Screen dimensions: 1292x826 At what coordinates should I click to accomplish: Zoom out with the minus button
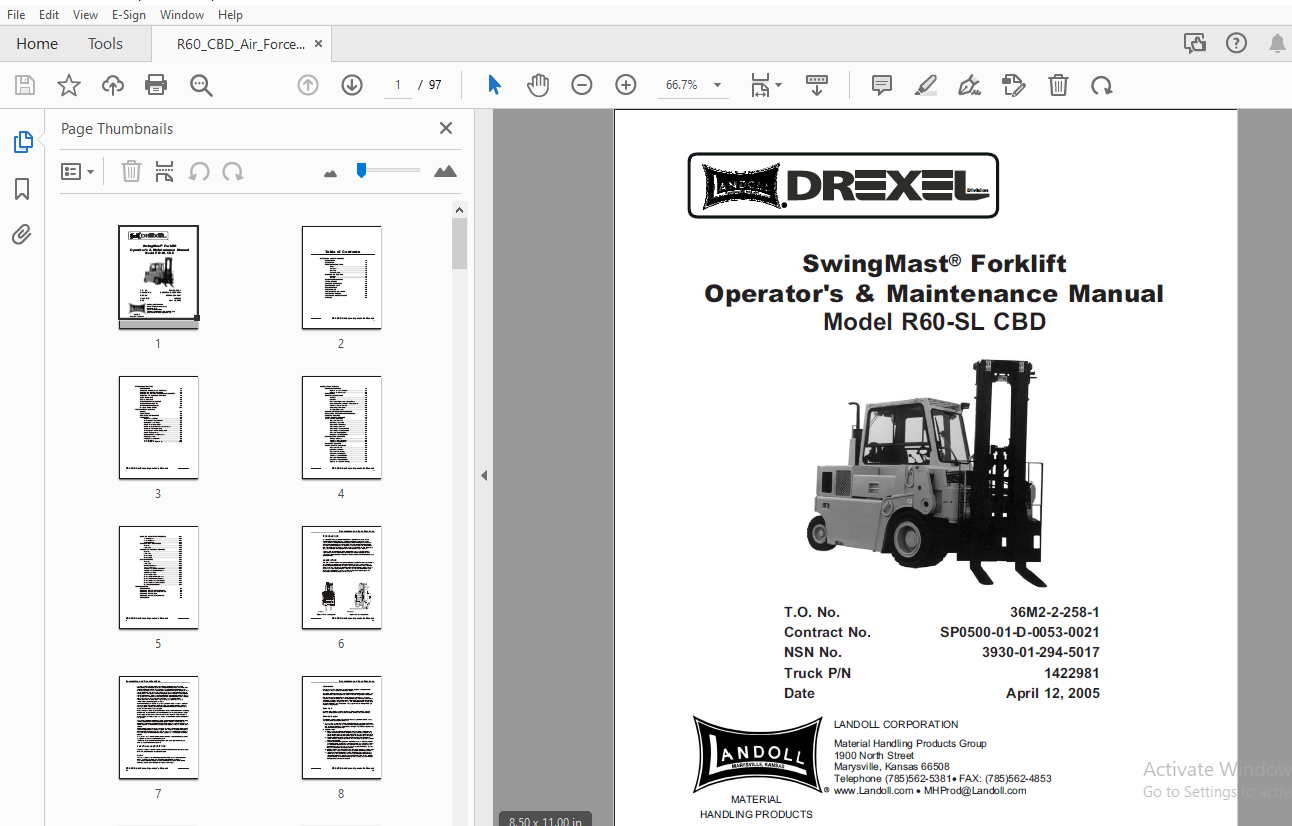582,85
